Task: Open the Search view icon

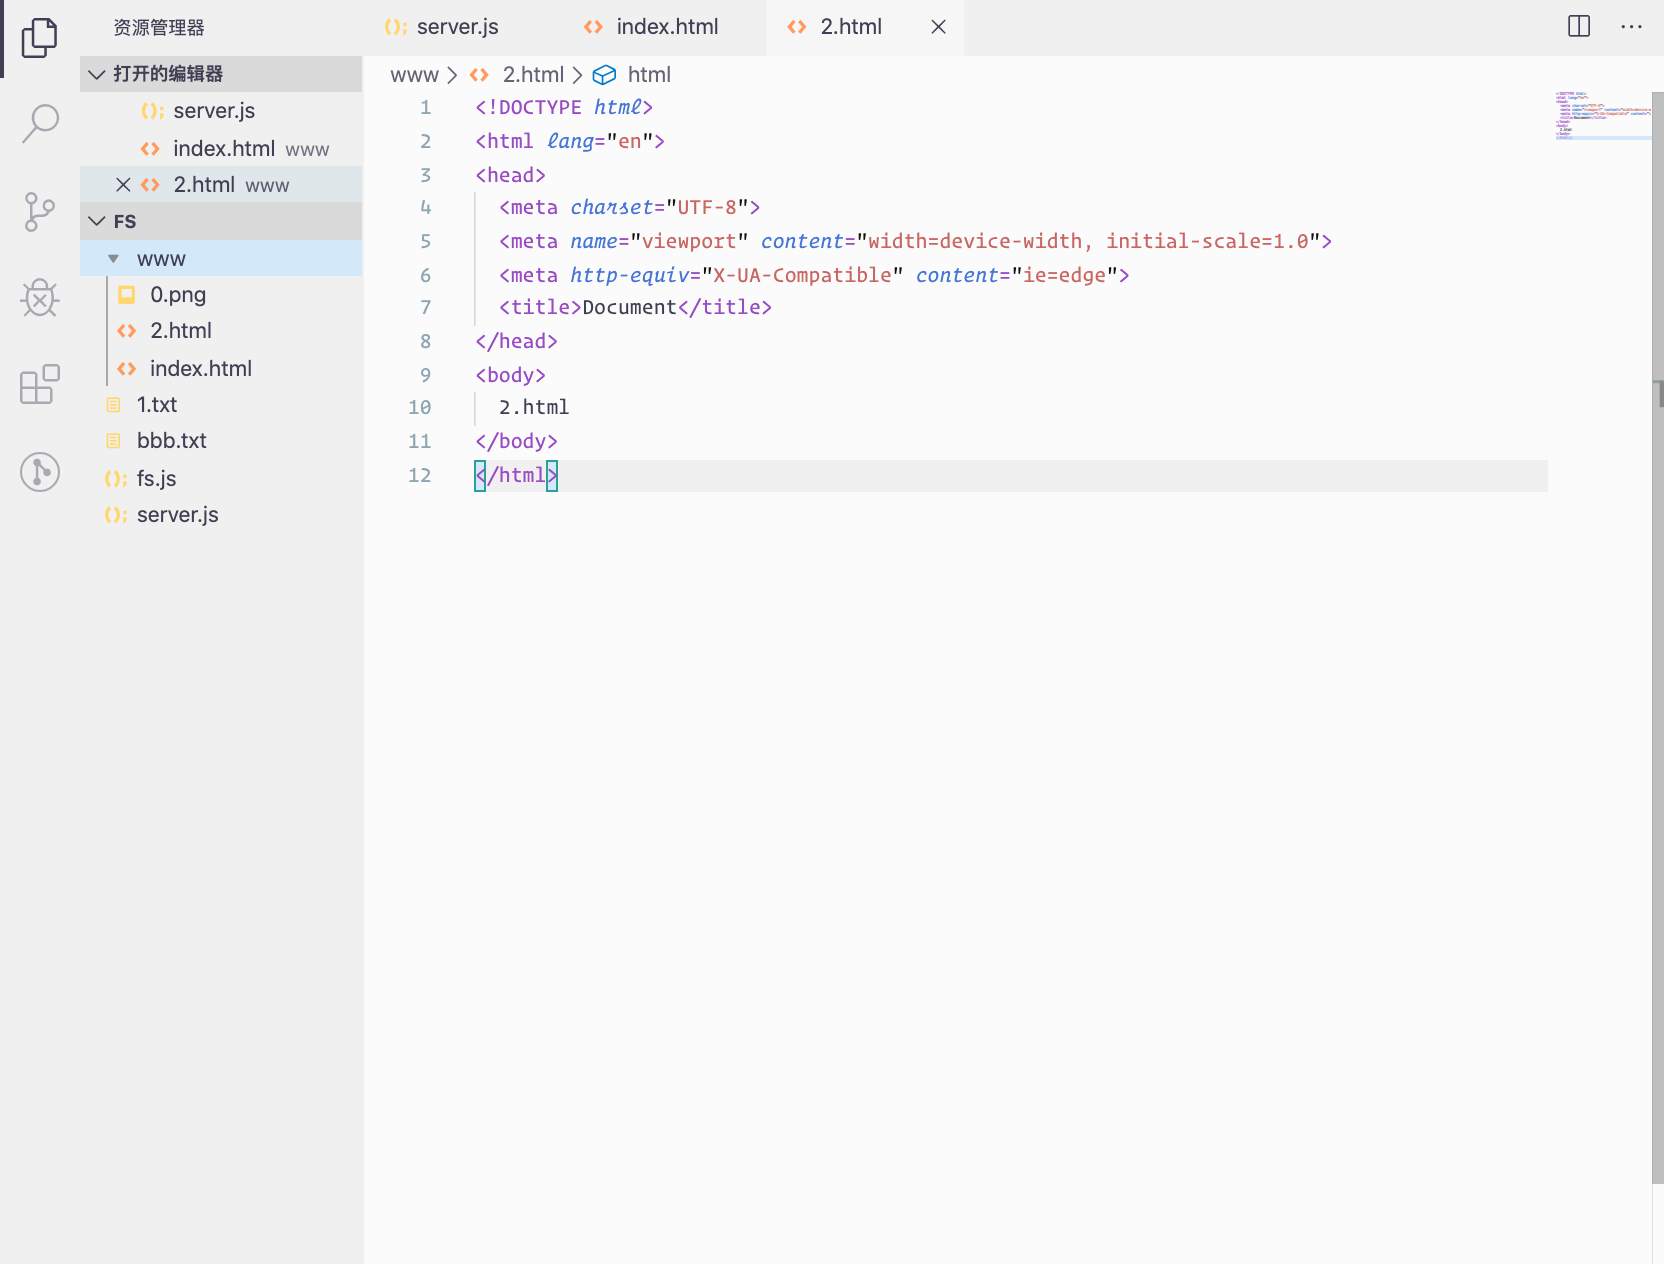Action: tap(40, 124)
